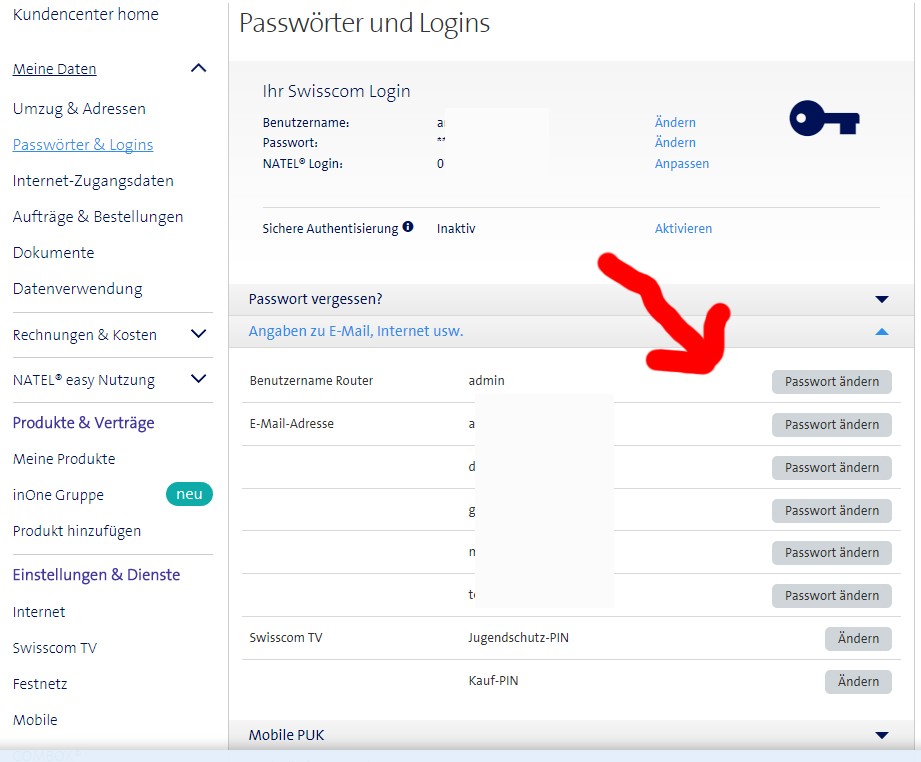The width and height of the screenshot is (921, 762).
Task: Click the info icon beside Sichere Authentisierung
Action: click(x=408, y=228)
